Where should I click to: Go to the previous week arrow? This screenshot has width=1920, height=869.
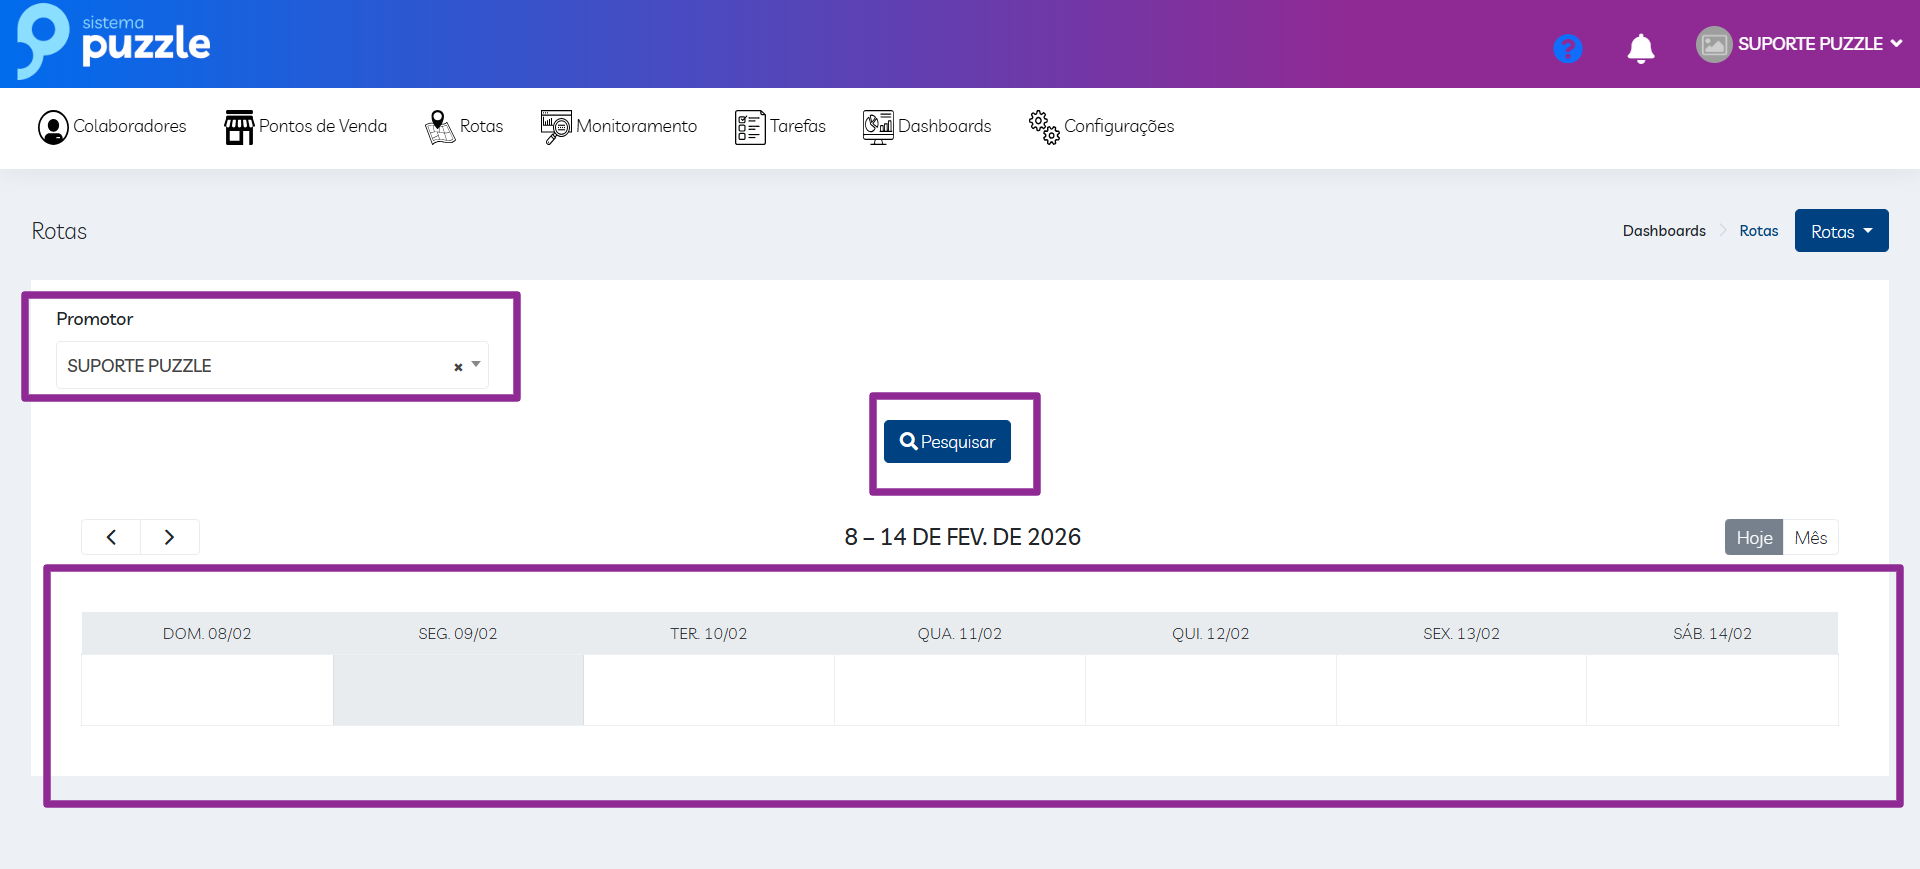point(111,537)
